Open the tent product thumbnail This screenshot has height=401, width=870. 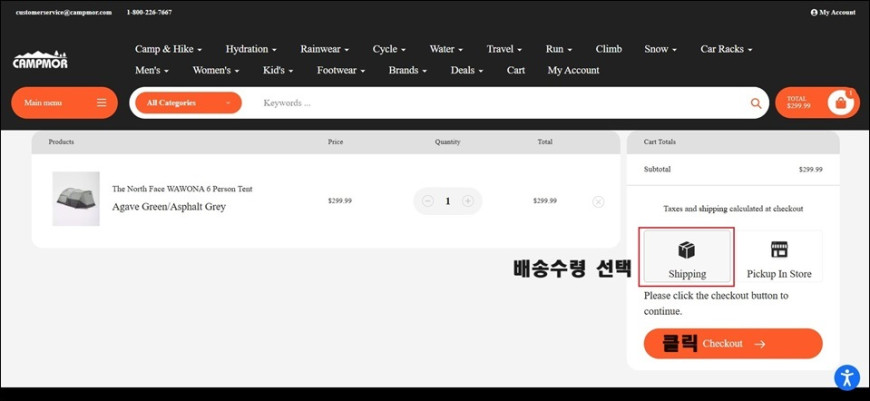pyautogui.click(x=76, y=199)
